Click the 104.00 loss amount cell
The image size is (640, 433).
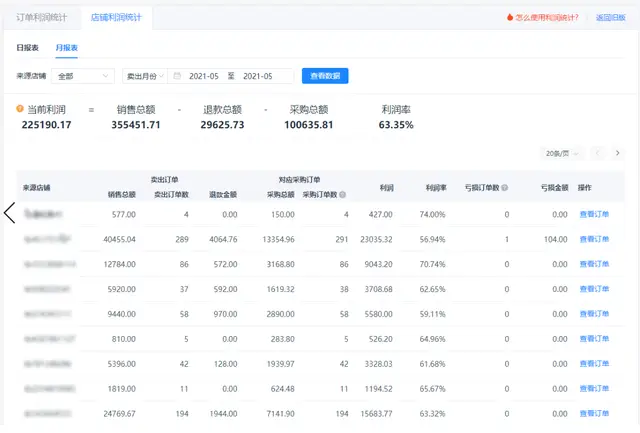(556, 239)
